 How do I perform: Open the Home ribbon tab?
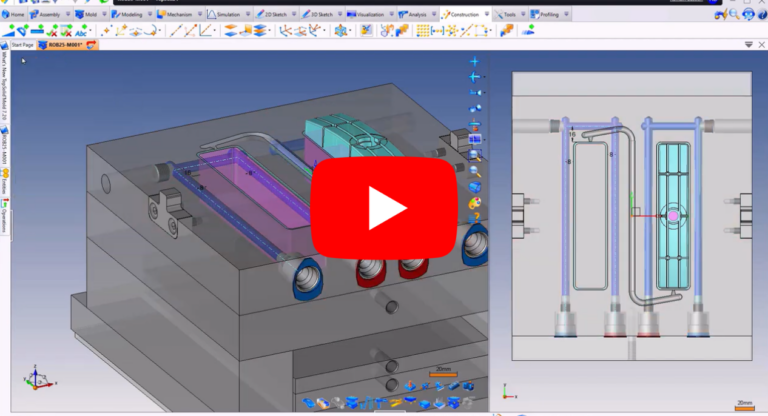click(13, 15)
